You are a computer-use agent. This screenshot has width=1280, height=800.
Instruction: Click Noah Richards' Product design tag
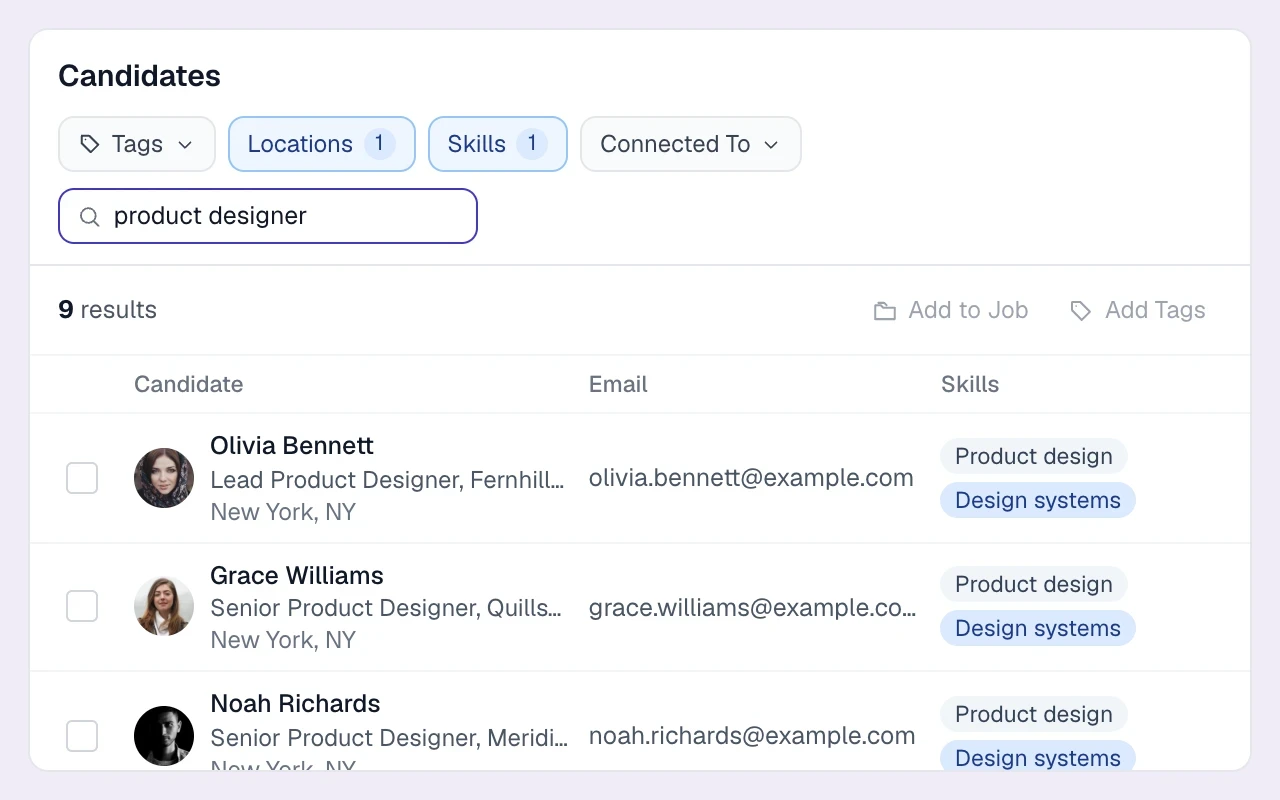click(x=1034, y=714)
